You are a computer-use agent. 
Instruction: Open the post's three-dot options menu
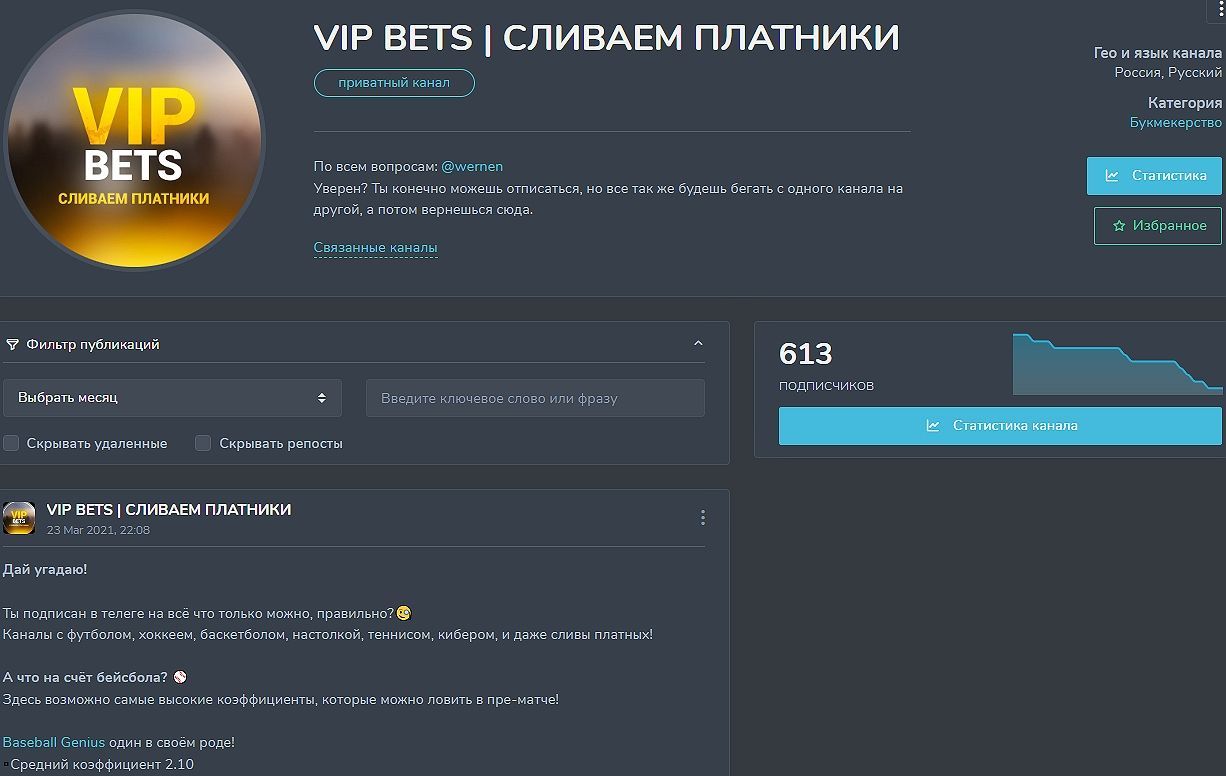[x=703, y=517]
